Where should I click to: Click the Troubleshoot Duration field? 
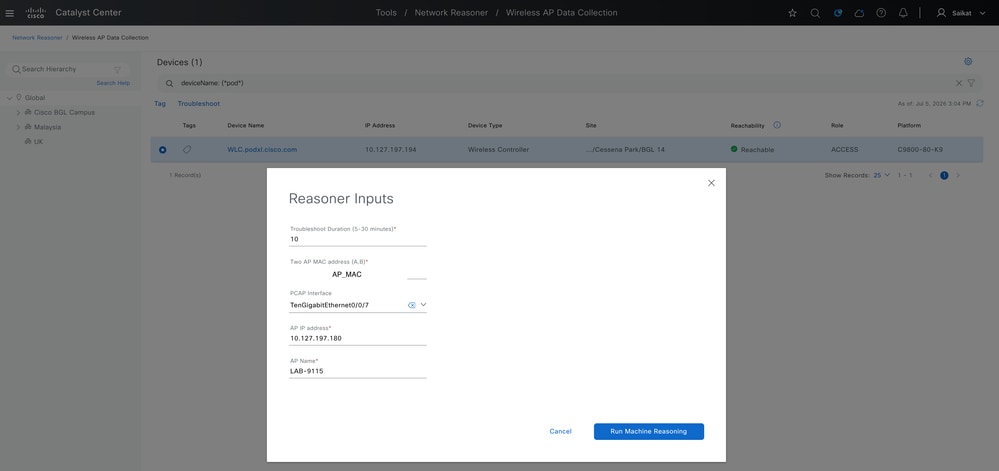(357, 240)
